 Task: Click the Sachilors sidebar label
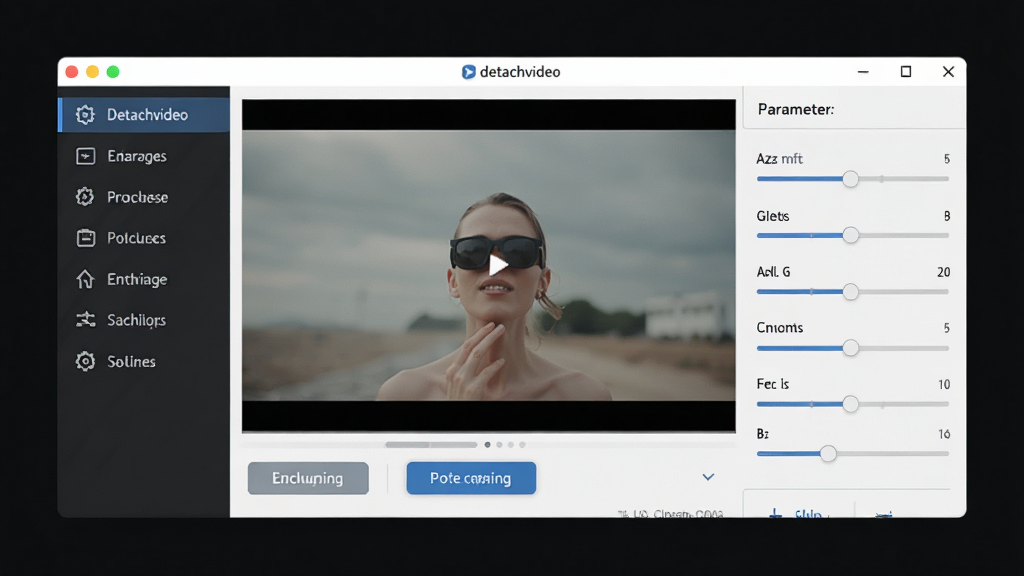(x=136, y=320)
